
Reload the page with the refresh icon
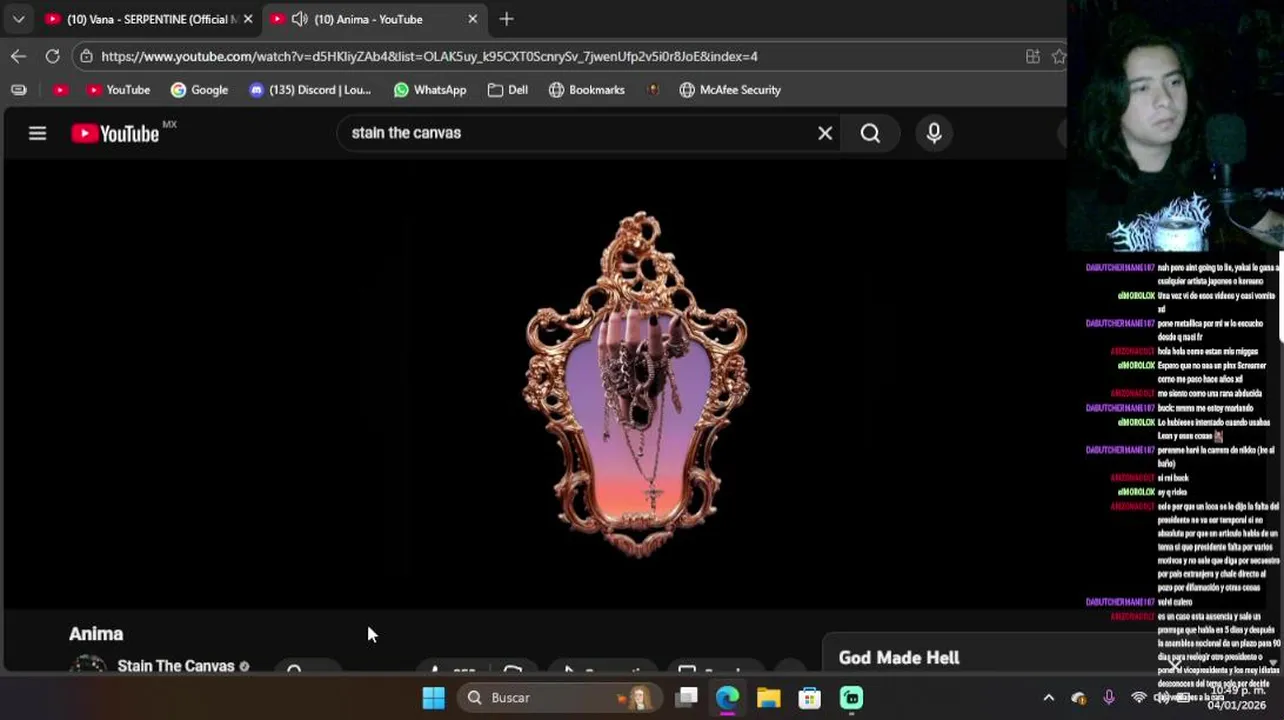[x=52, y=56]
